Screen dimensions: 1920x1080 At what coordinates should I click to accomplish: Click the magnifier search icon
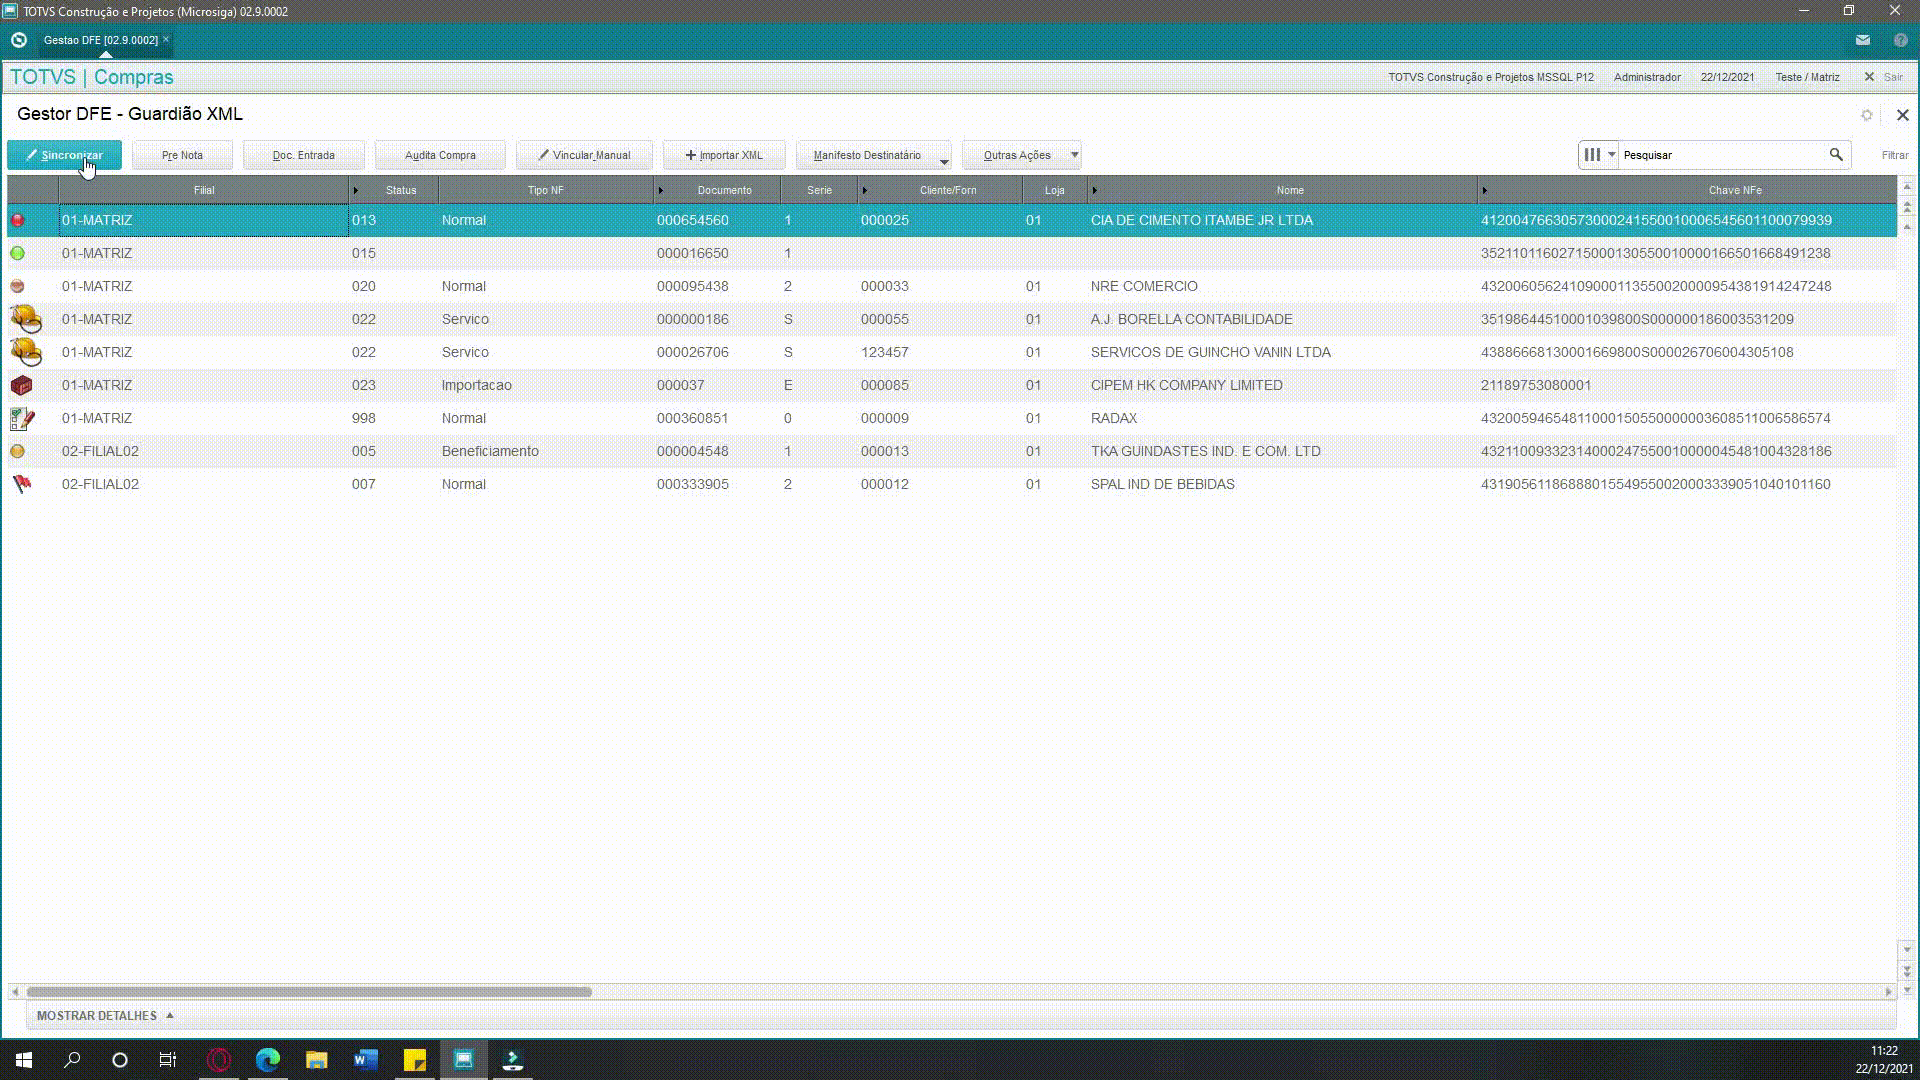[1836, 155]
